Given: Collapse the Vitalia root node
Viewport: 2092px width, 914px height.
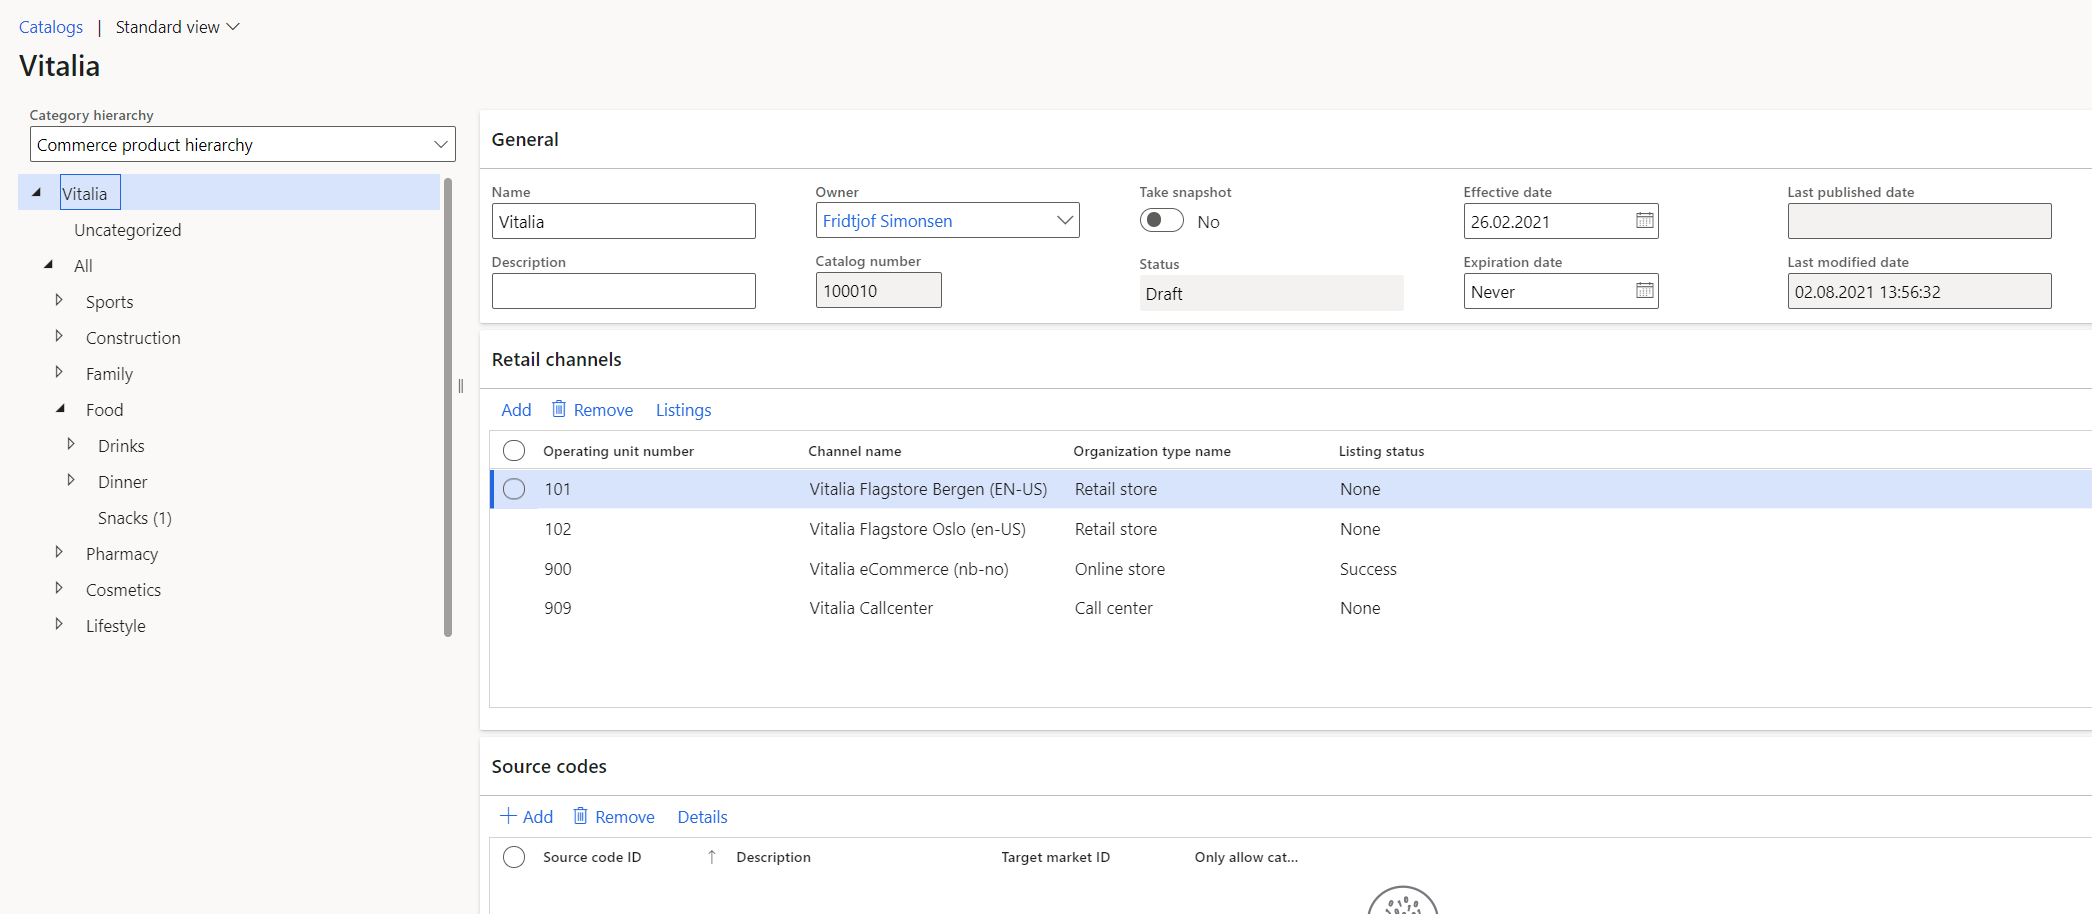Looking at the screenshot, I should click(37, 193).
